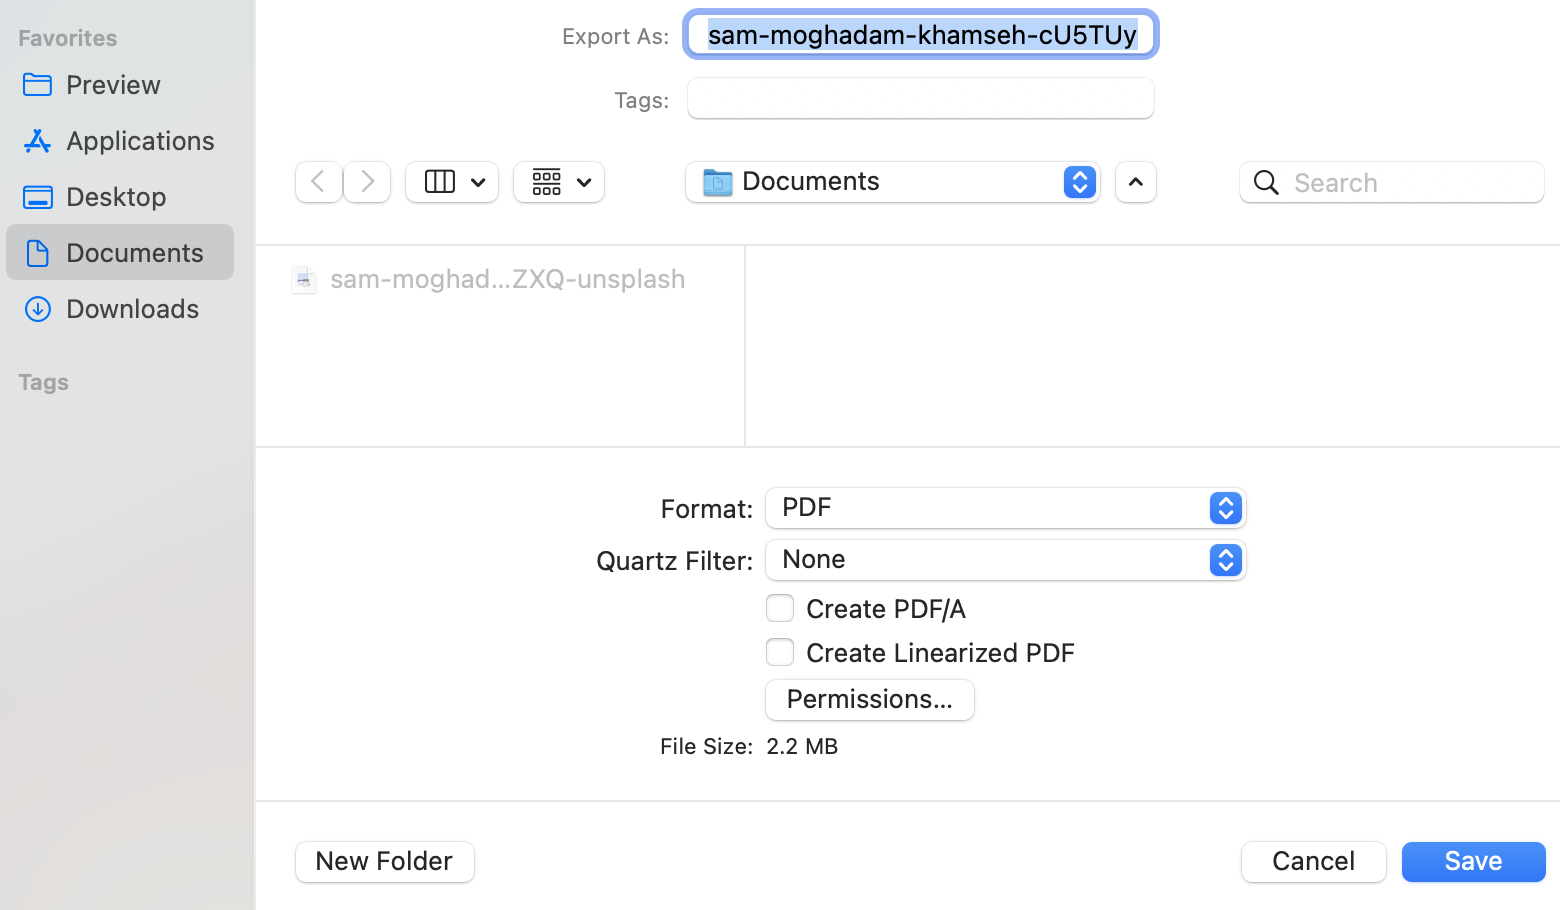Cancel the export dialog
Image resolution: width=1560 pixels, height=910 pixels.
(x=1313, y=861)
